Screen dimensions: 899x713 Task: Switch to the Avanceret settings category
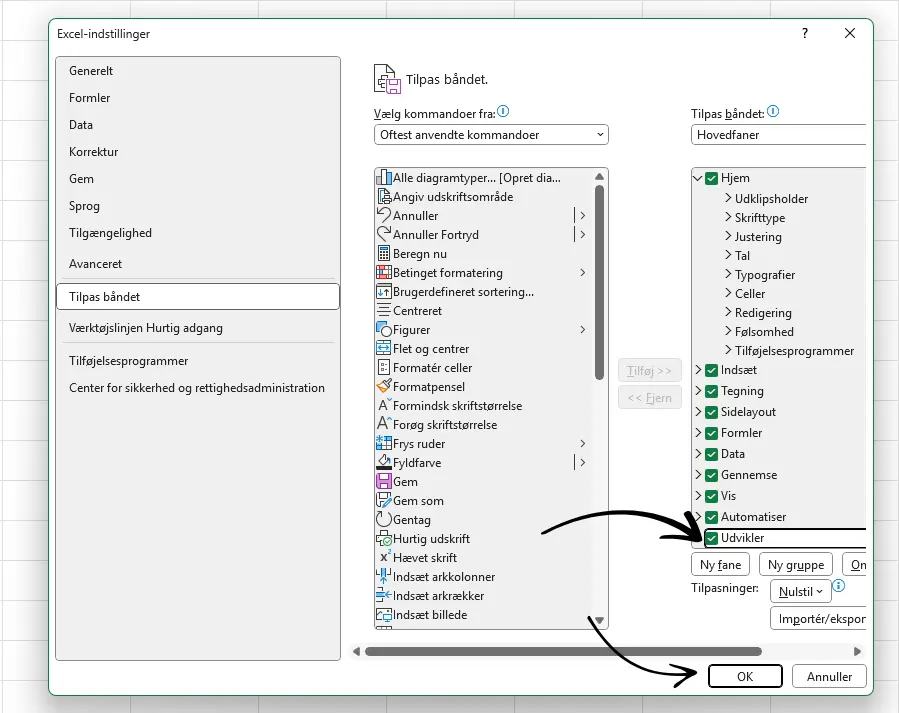[95, 264]
